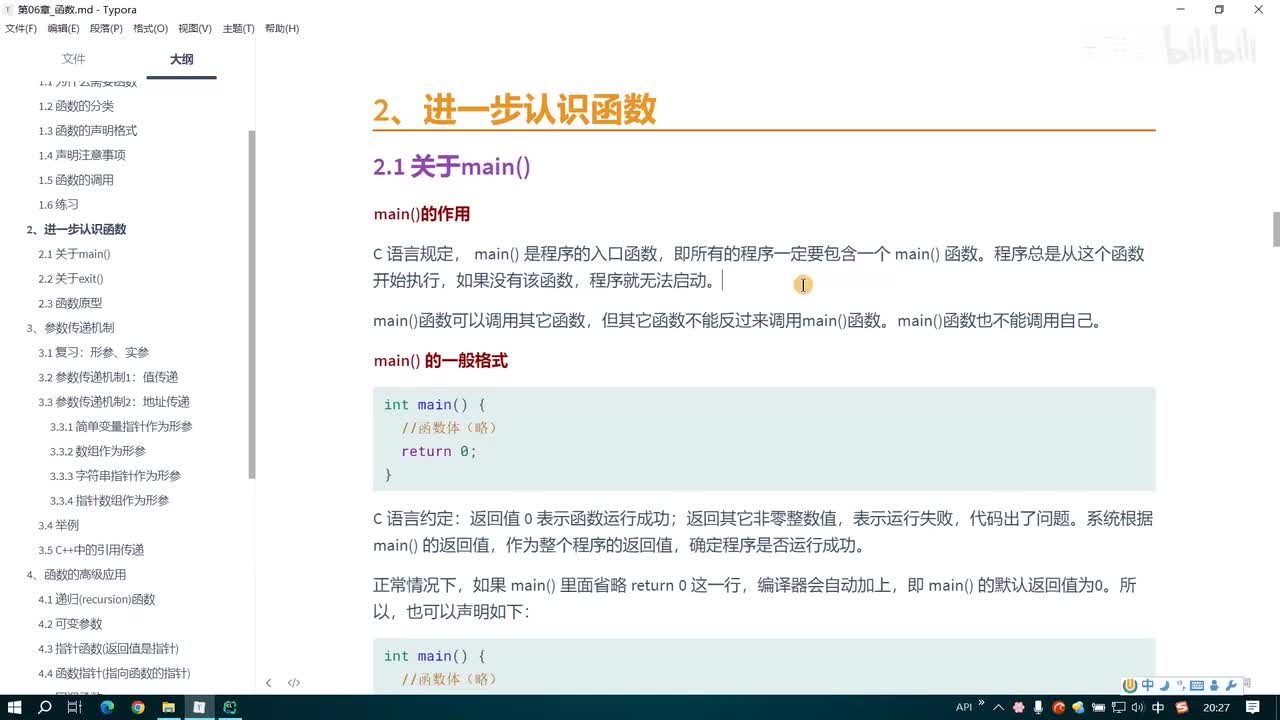The height and width of the screenshot is (720, 1280).
Task: Collapse the sidebar with the arrow icon
Action: [268, 683]
